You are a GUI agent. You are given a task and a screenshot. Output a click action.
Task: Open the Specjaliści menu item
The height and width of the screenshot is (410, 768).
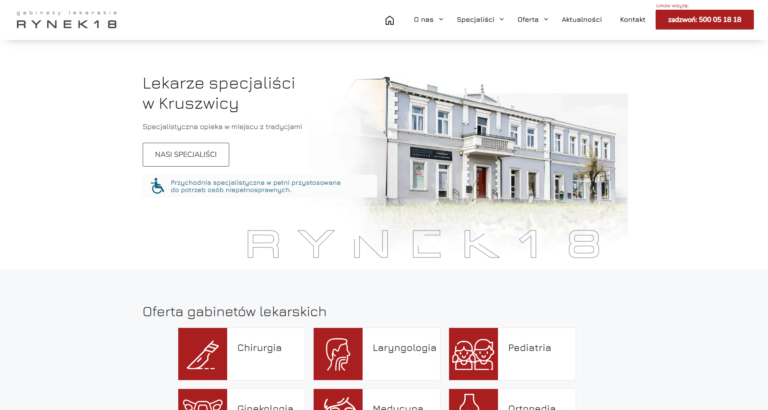click(x=475, y=20)
